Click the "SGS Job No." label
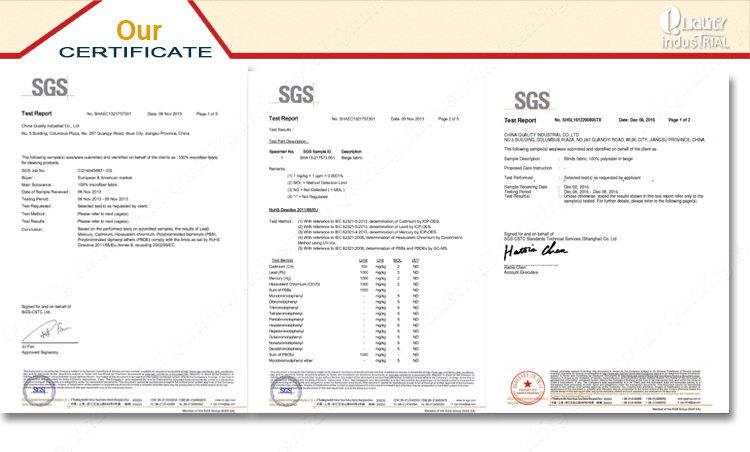 click(34, 170)
